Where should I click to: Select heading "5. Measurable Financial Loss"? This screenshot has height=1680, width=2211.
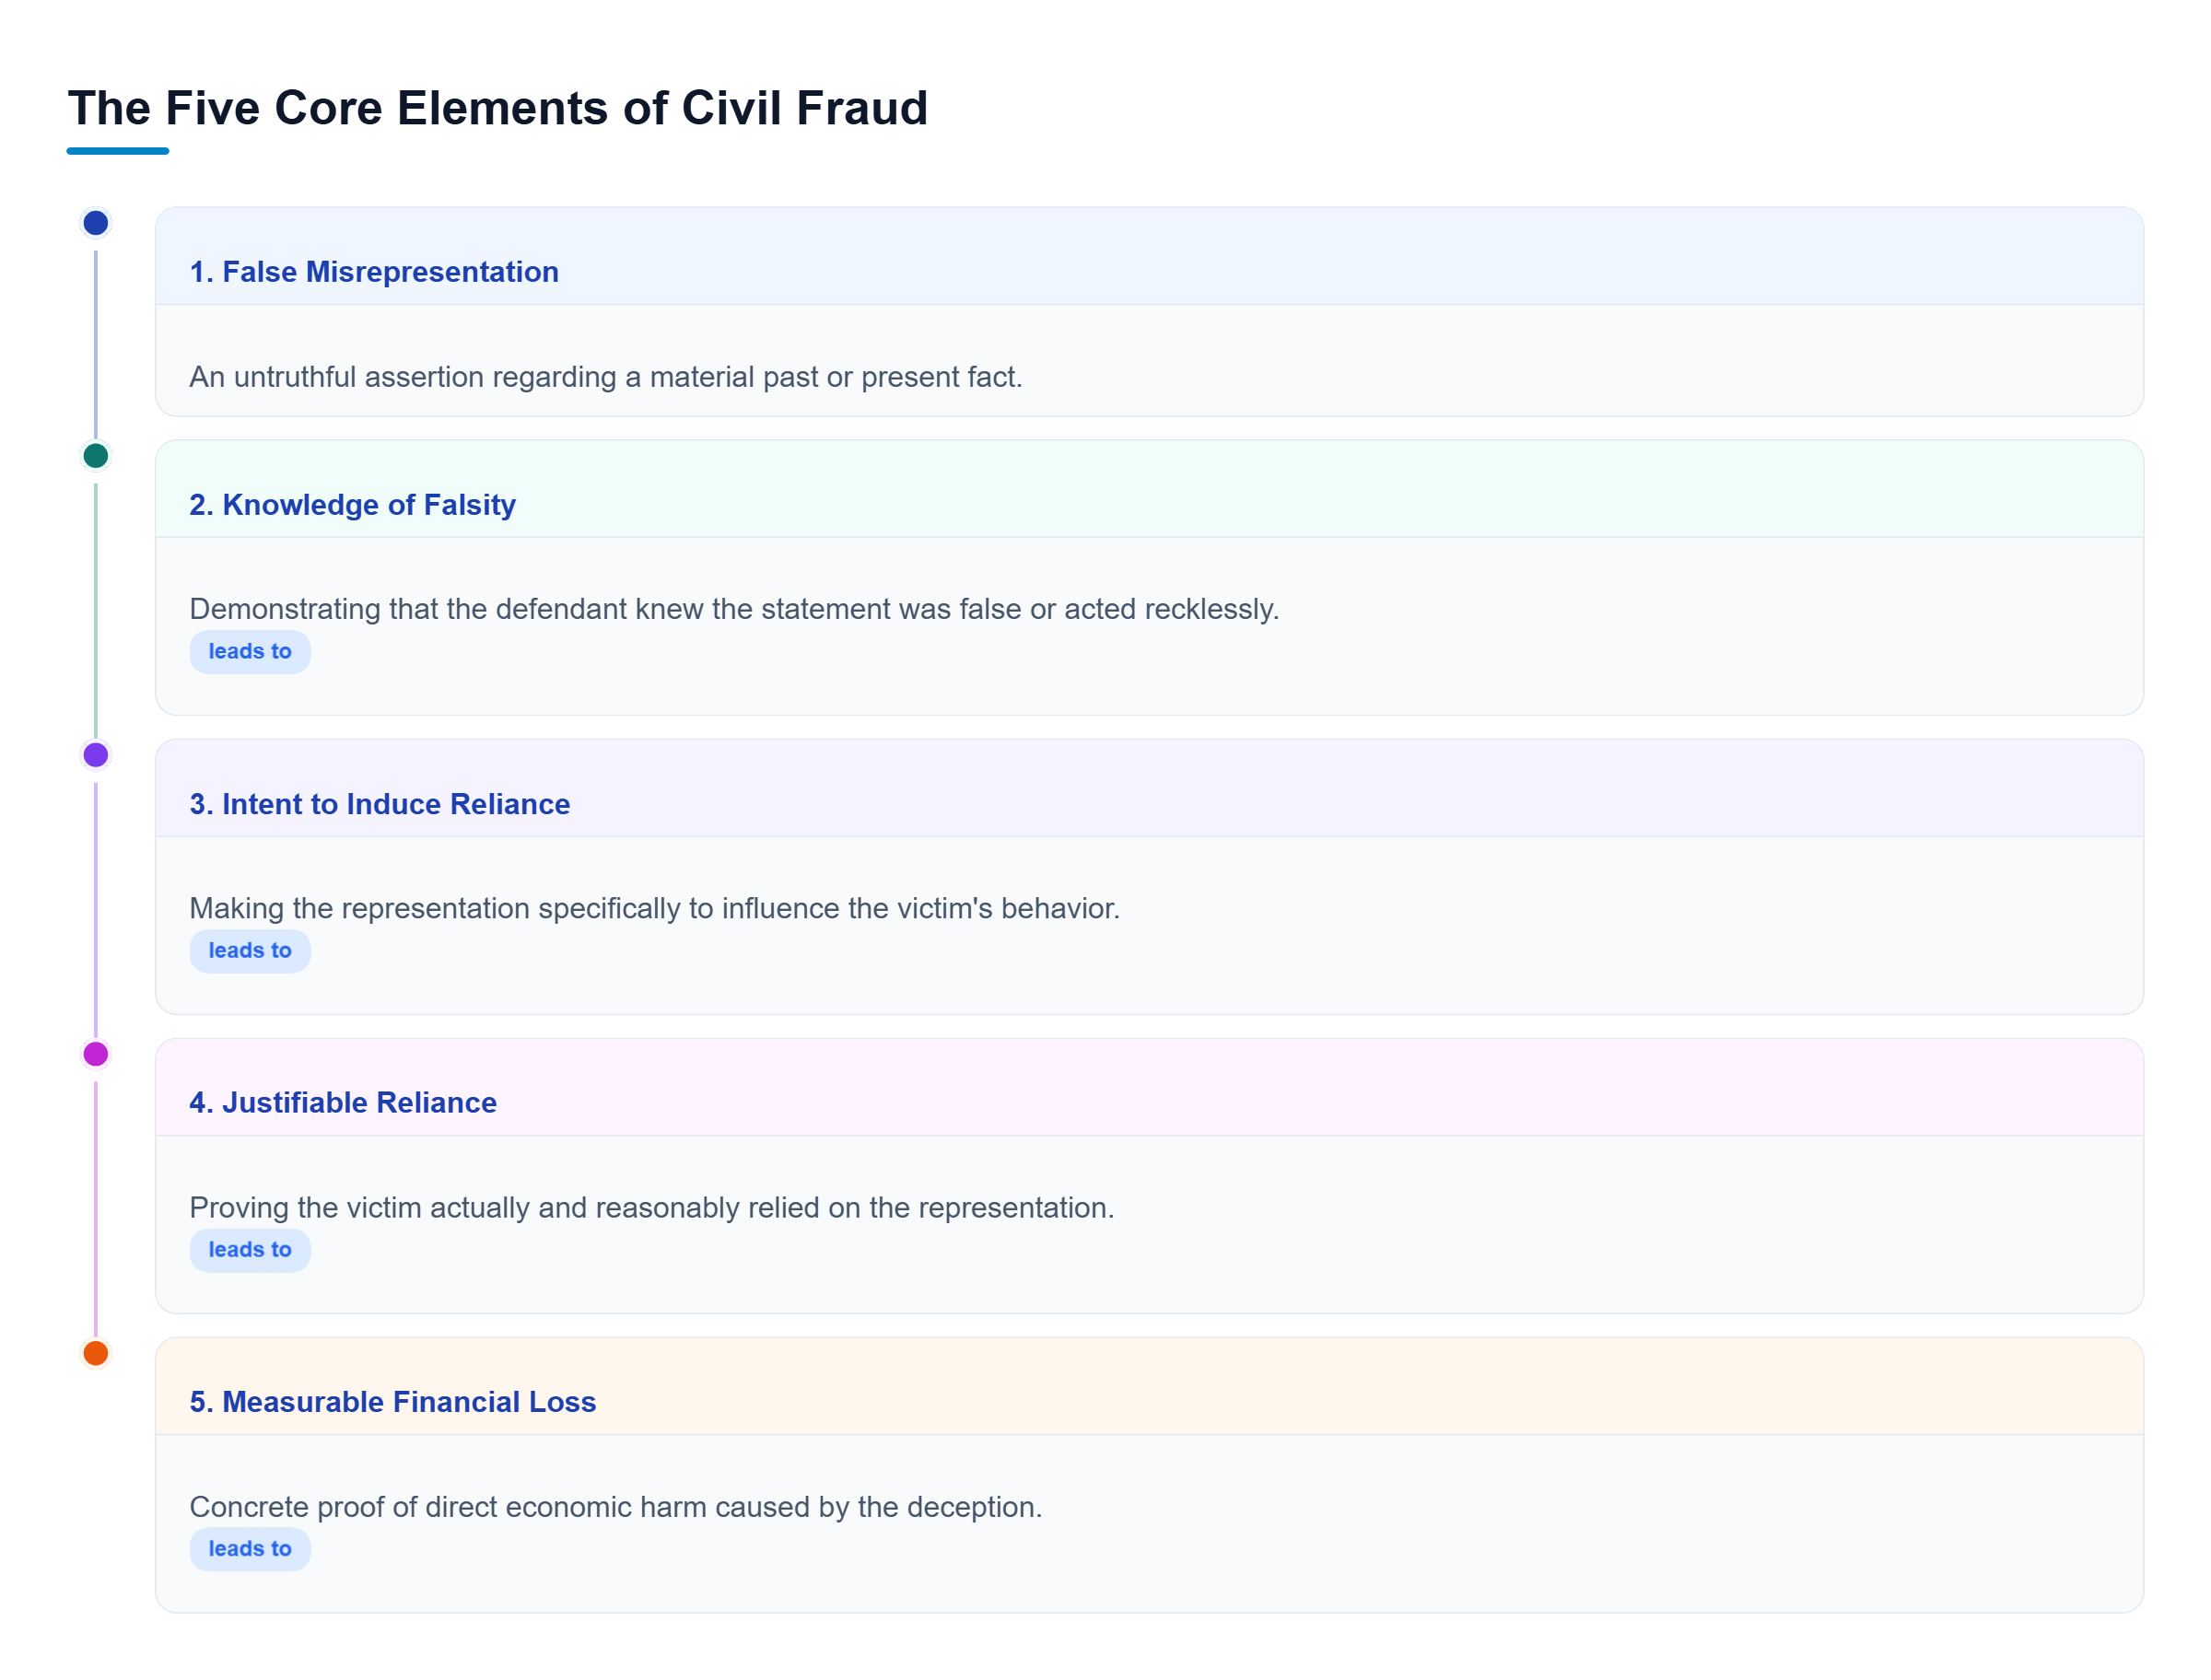point(393,1402)
